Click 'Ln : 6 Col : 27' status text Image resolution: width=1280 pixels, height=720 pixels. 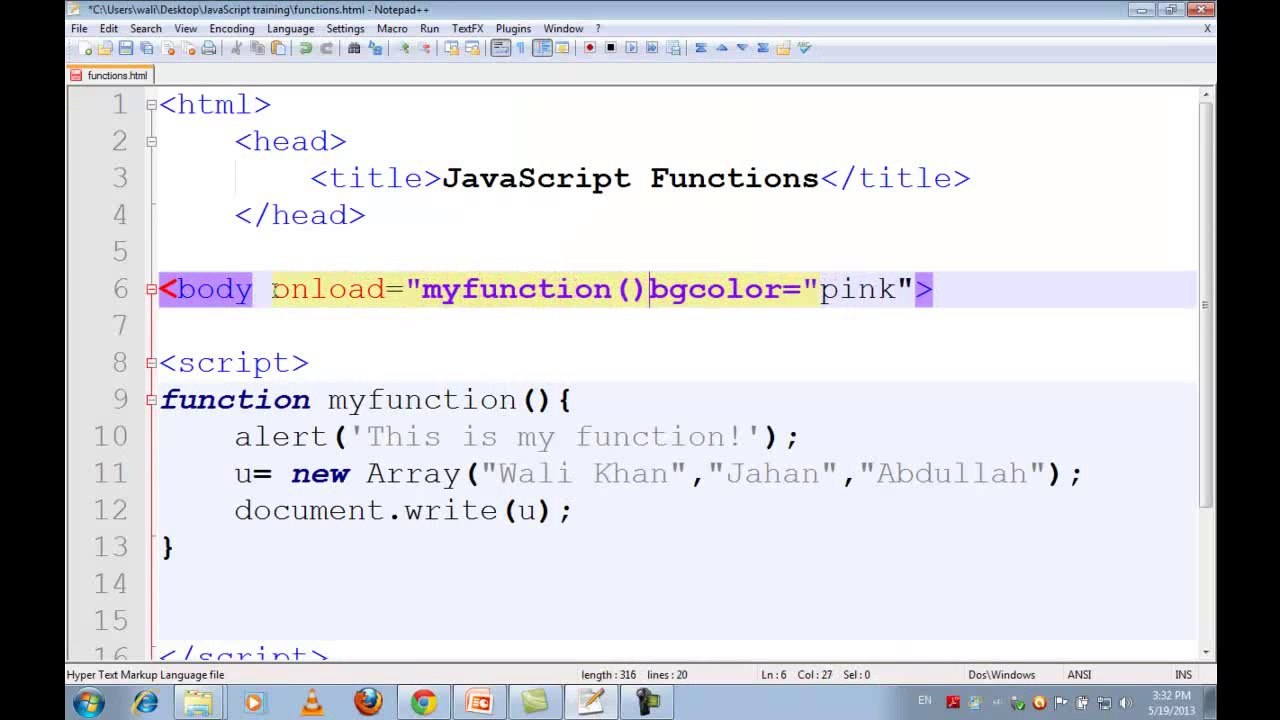point(798,675)
